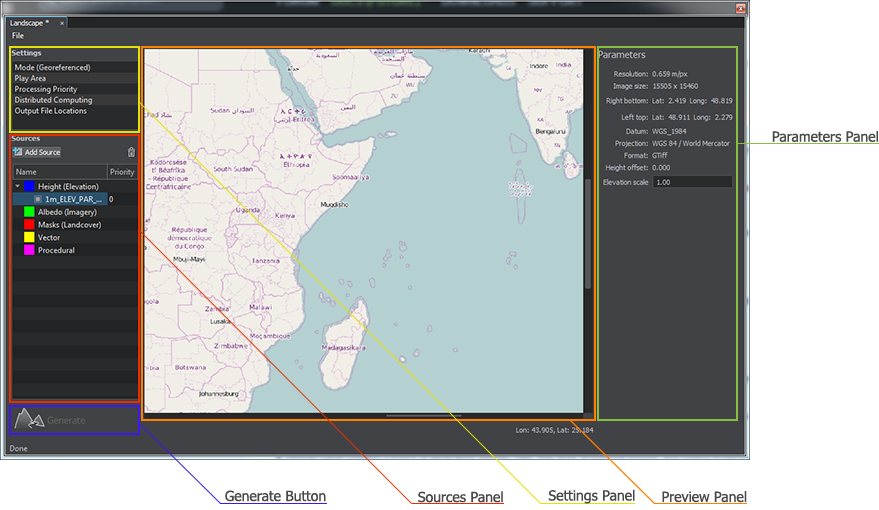Click the file icon beside 1m_ELEV_PAR
879x510 pixels.
click(38, 199)
